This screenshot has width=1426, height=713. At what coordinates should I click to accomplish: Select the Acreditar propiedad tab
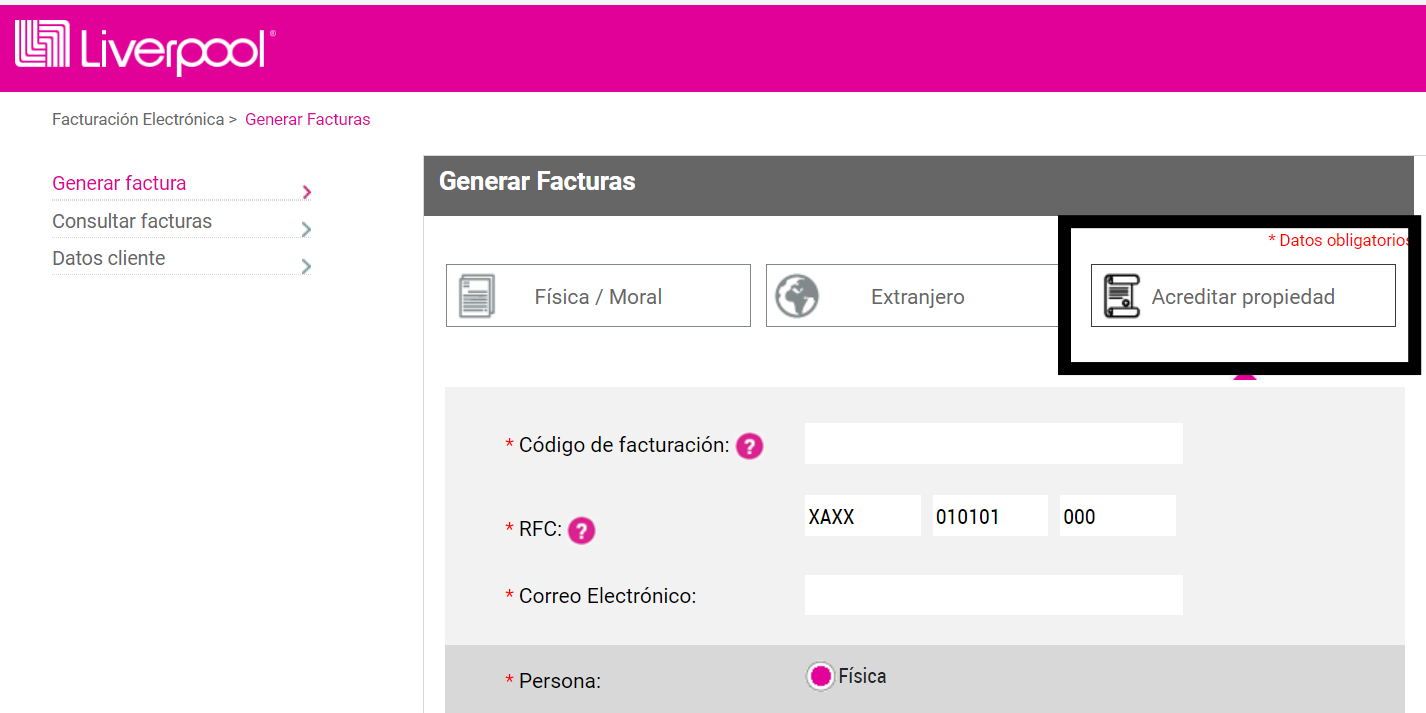pyautogui.click(x=1243, y=295)
